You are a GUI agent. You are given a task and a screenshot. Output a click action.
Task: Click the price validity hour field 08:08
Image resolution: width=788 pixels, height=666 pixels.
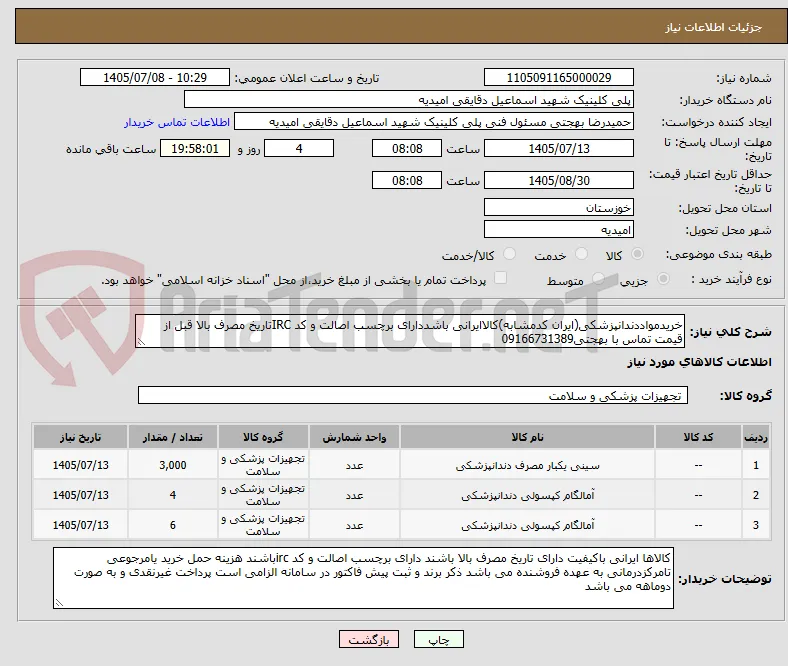pos(407,180)
